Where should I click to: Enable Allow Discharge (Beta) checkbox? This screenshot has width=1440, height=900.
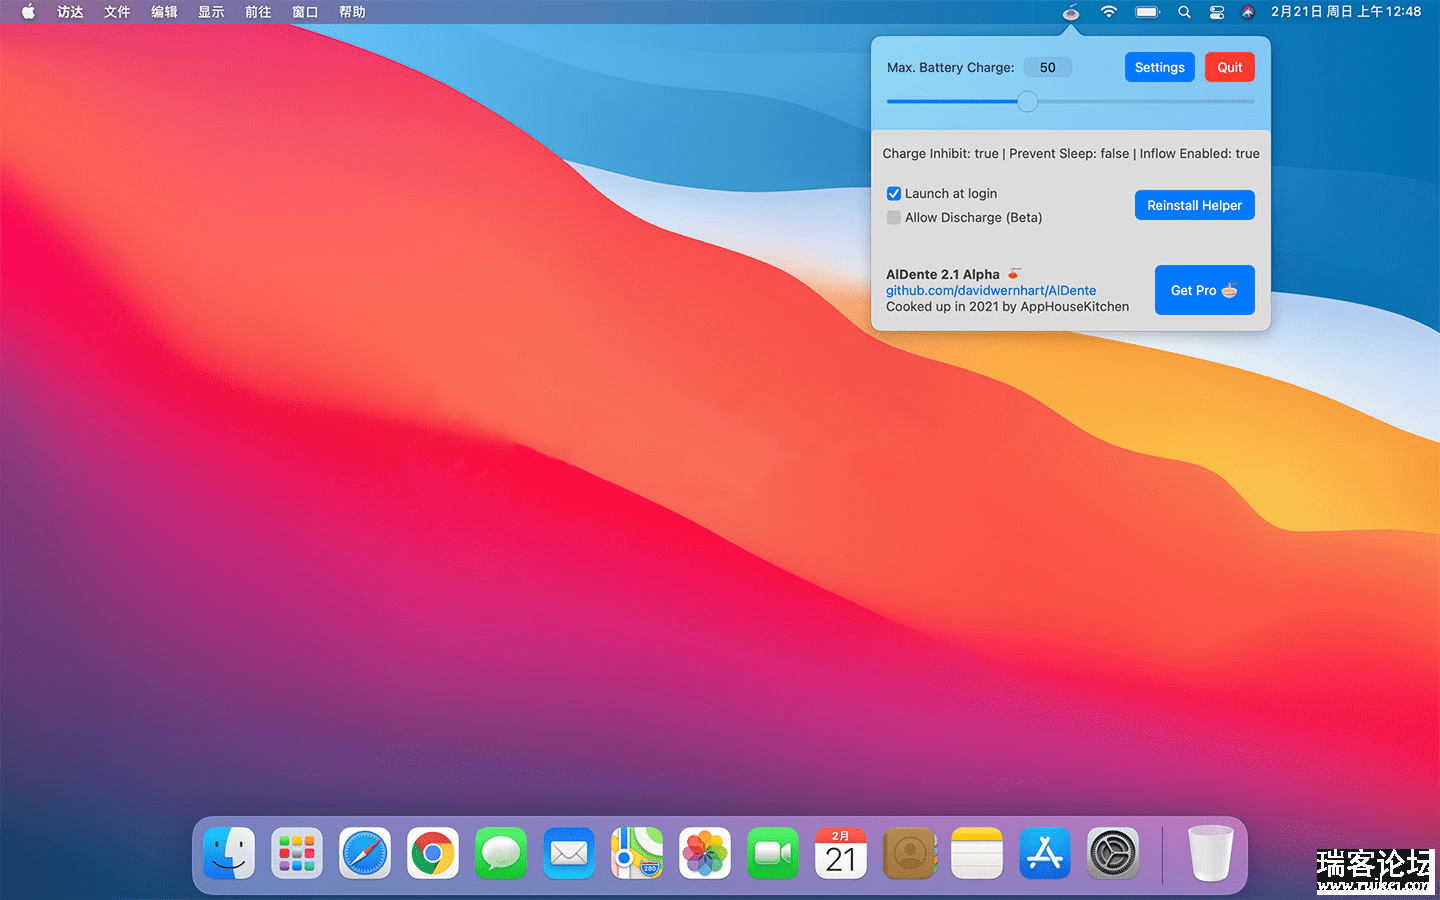894,217
